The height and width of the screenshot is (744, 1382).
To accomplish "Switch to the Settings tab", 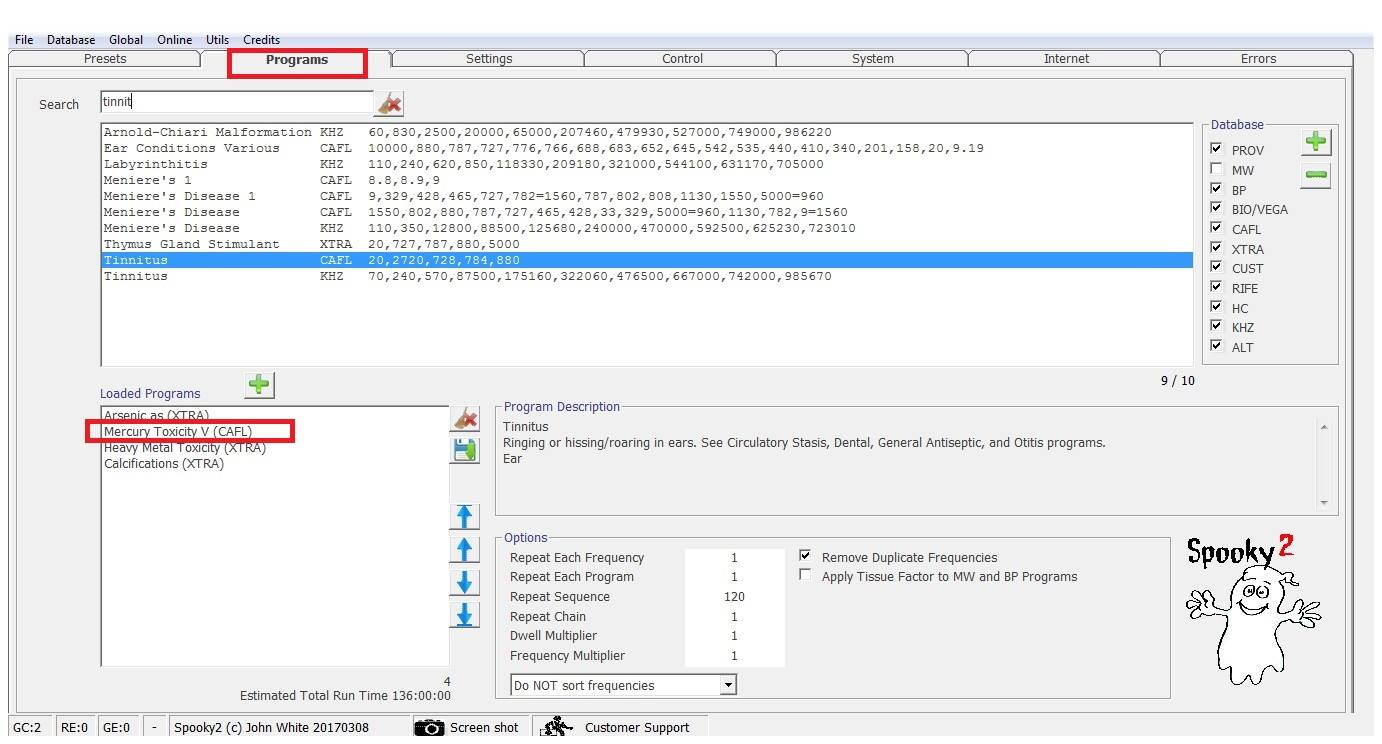I will coord(489,59).
